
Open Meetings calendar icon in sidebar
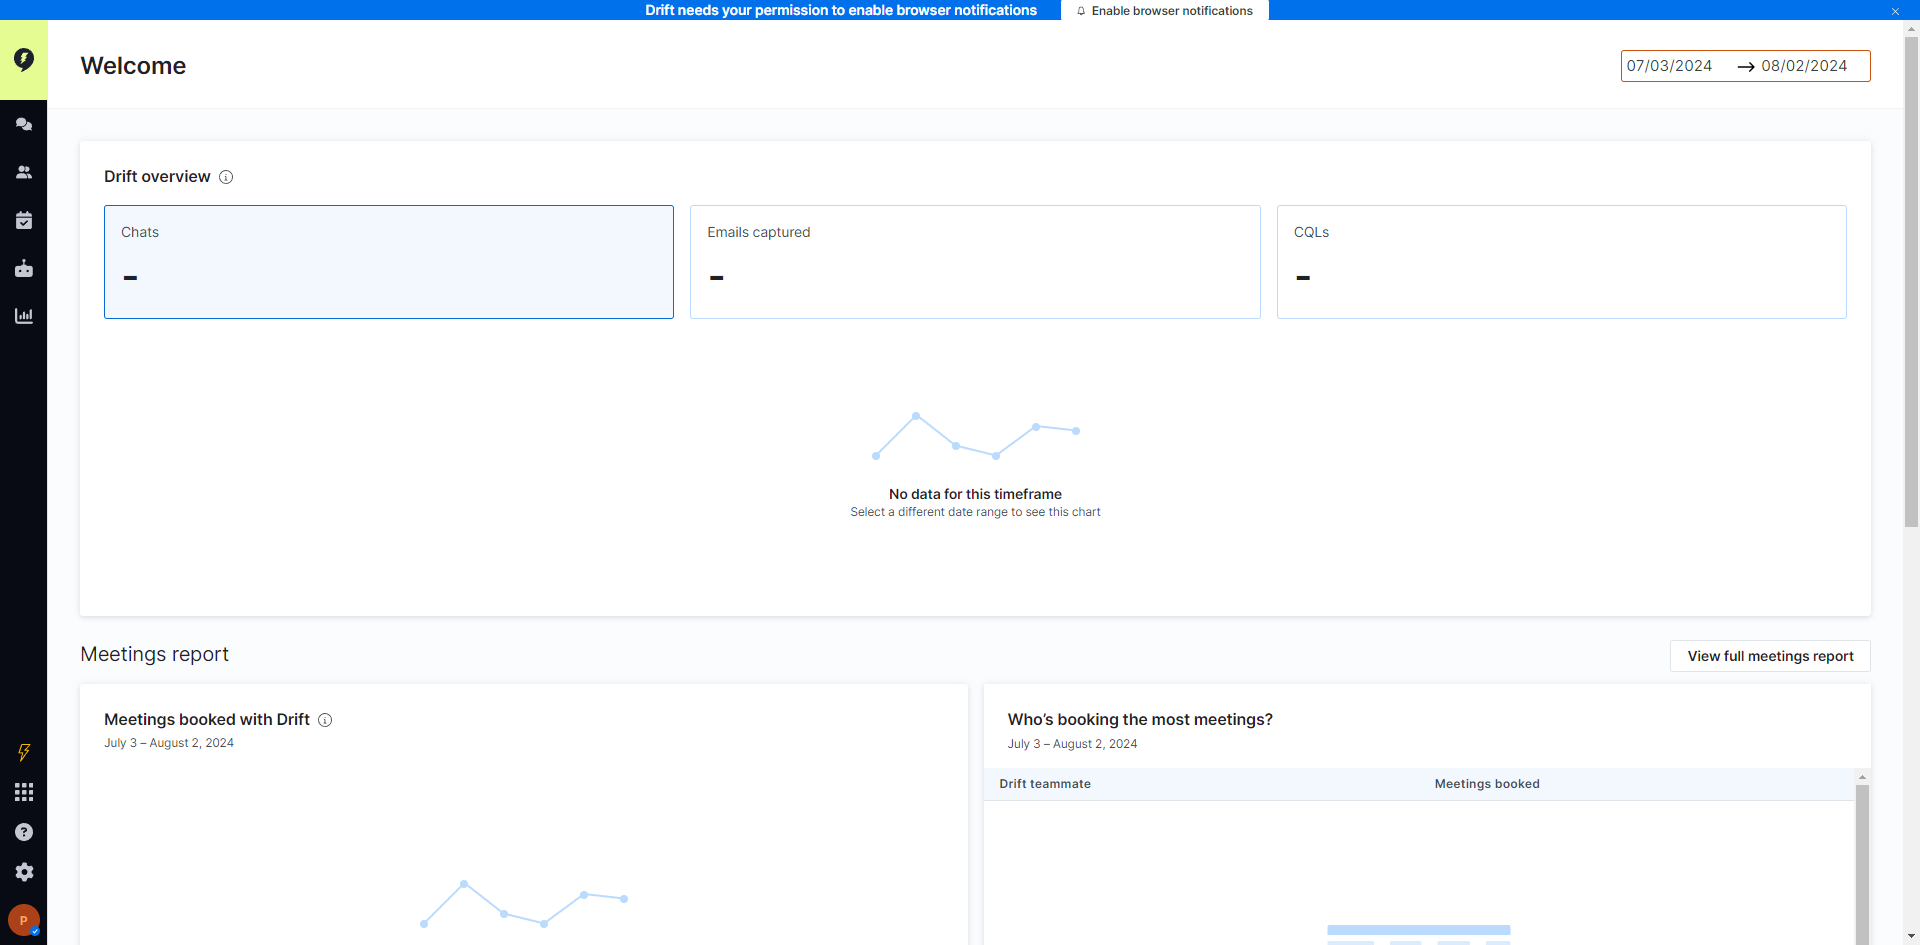24,220
